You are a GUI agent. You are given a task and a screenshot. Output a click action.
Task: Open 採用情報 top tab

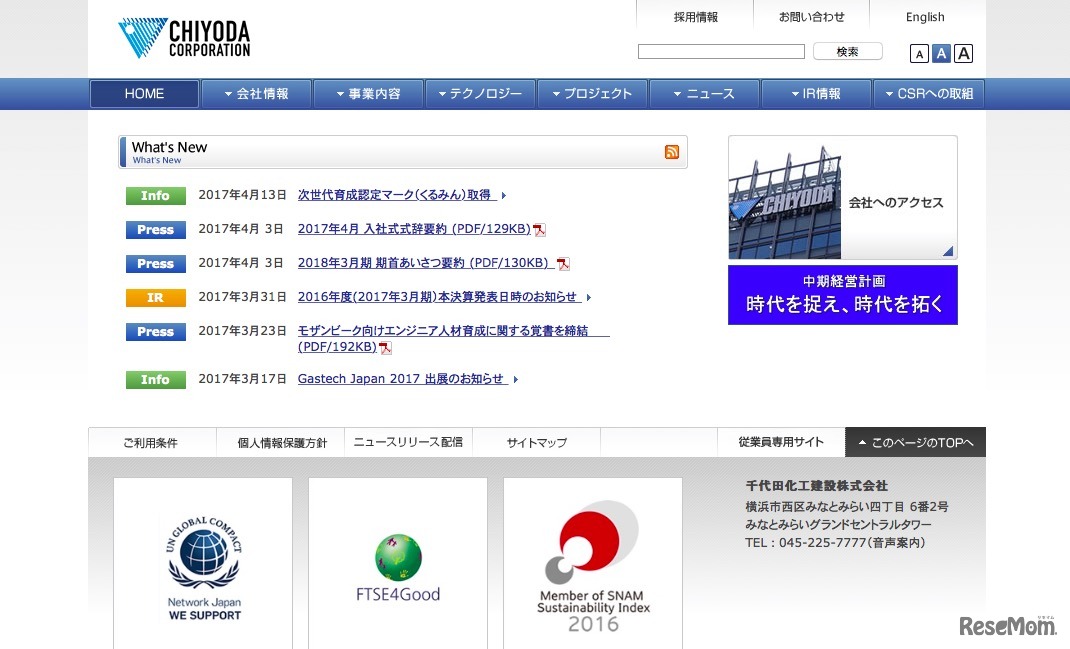coord(695,17)
